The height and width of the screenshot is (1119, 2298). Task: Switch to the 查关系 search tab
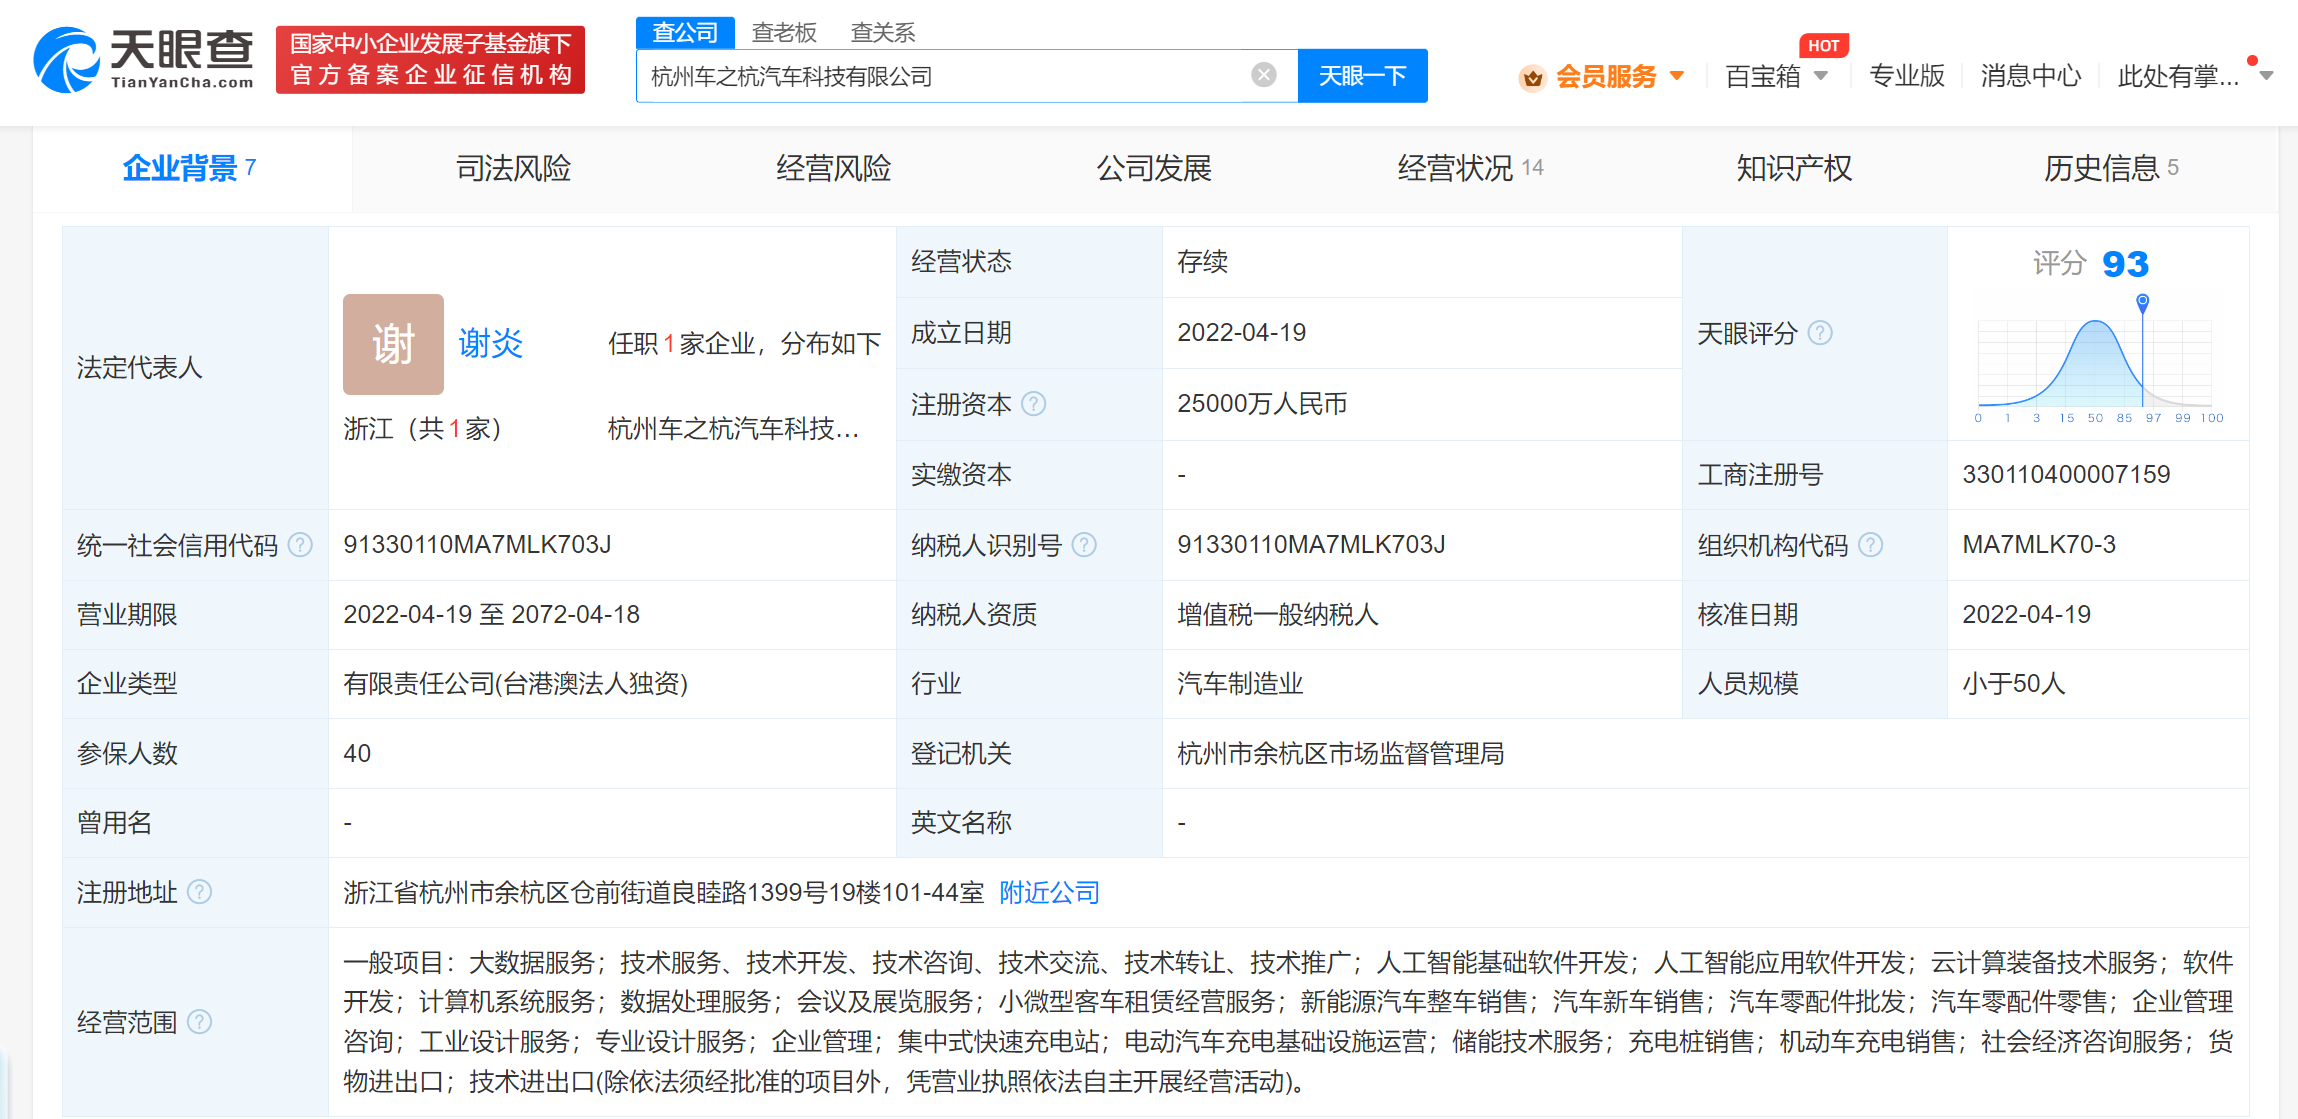(x=882, y=33)
